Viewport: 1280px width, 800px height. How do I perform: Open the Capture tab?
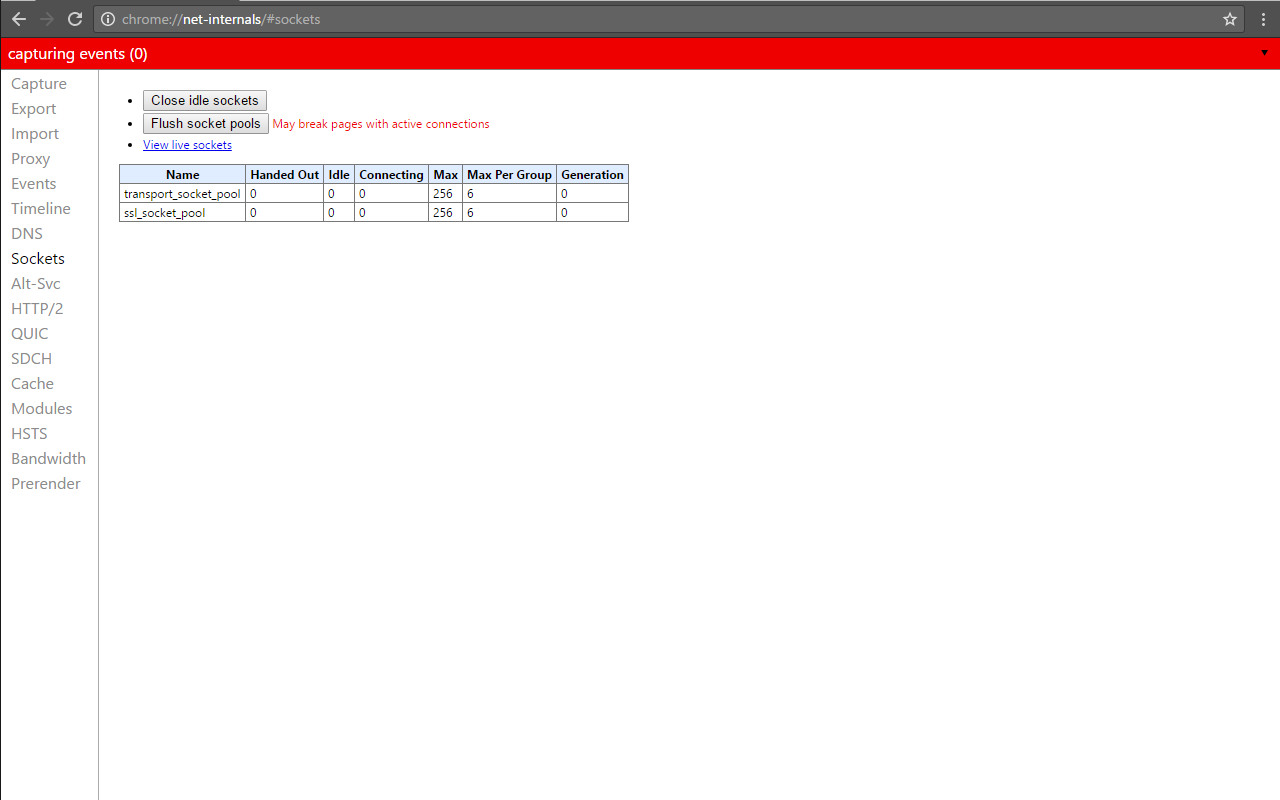[x=39, y=84]
